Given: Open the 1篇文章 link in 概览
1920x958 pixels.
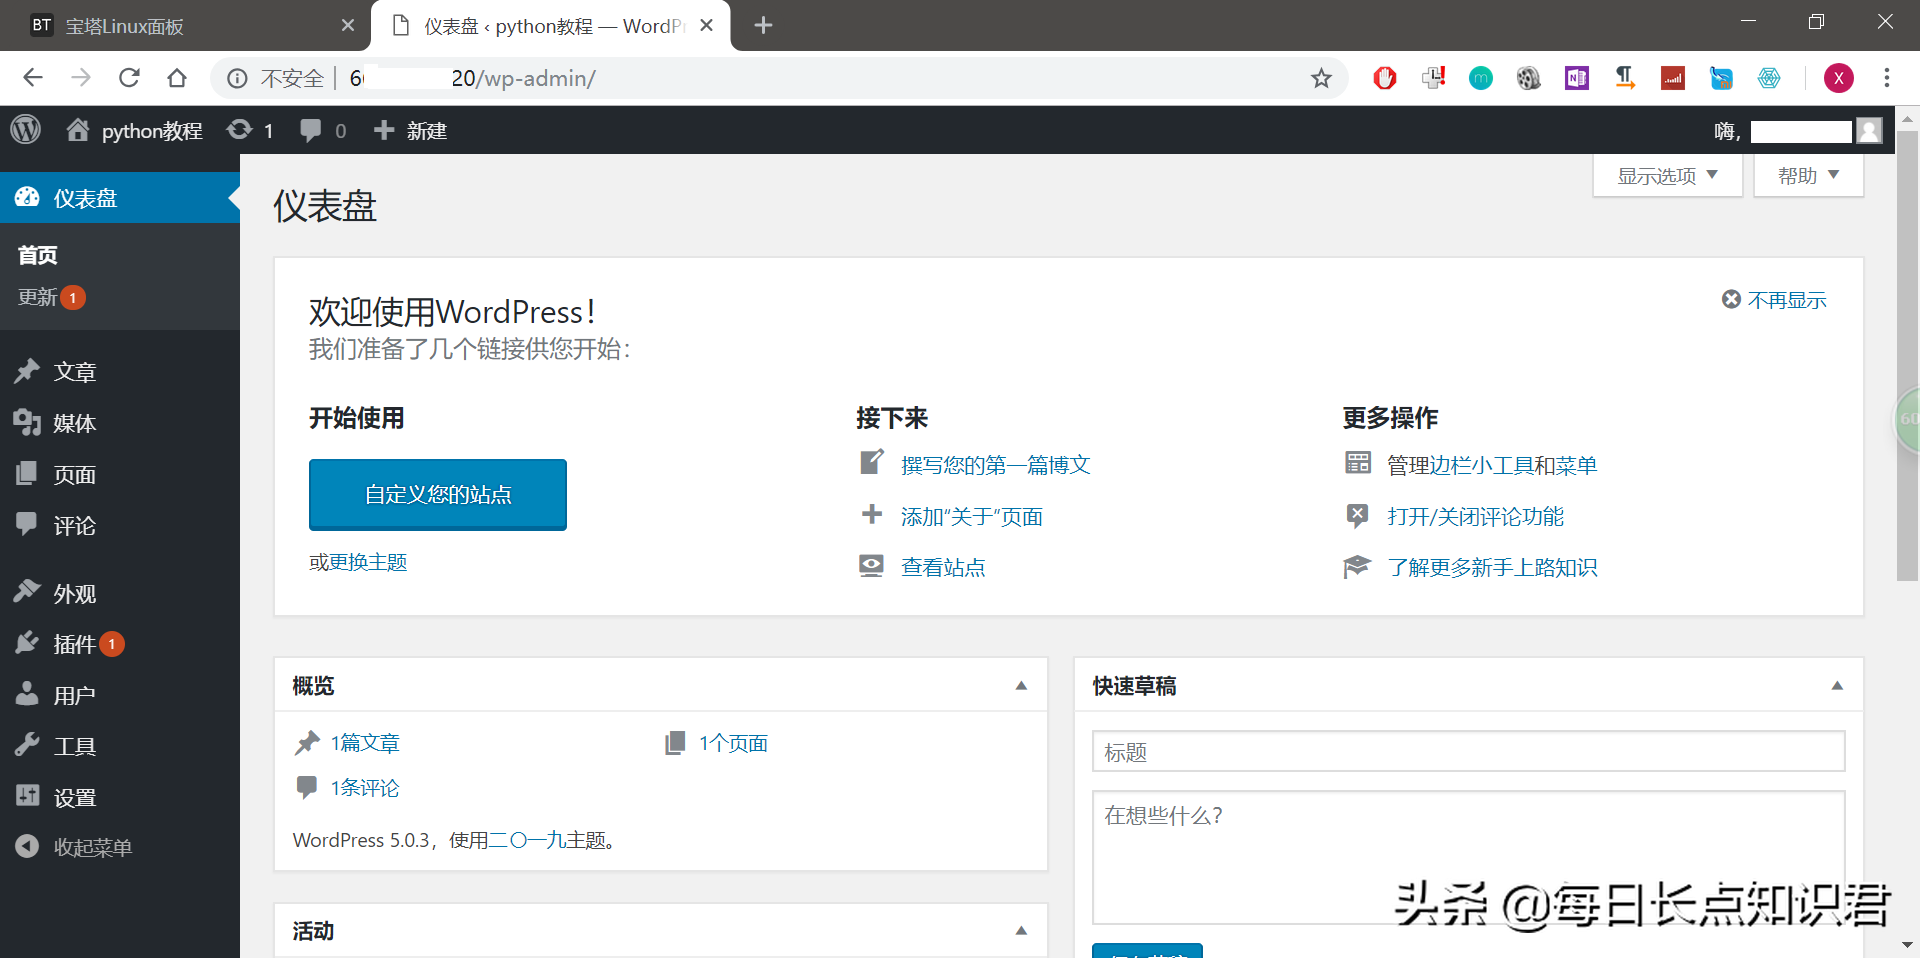Looking at the screenshot, I should point(365,743).
